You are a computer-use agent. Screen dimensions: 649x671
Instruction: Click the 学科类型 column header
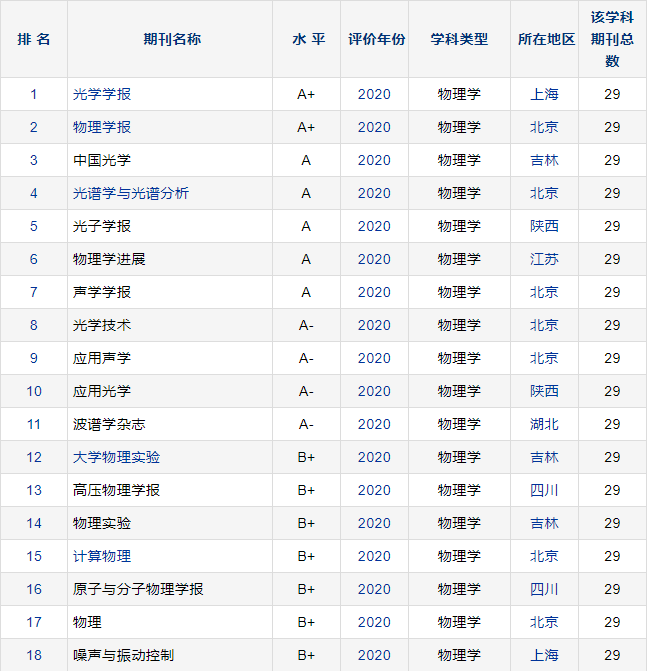pos(459,39)
